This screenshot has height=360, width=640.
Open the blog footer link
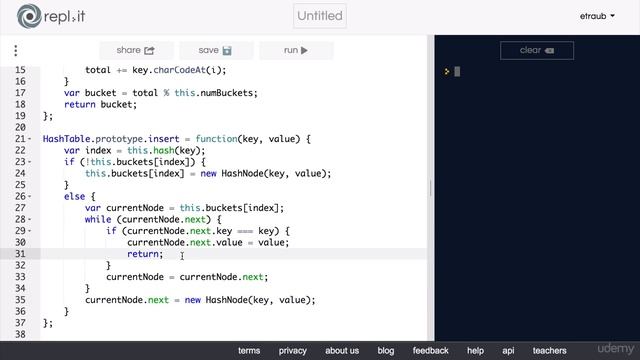click(x=386, y=351)
